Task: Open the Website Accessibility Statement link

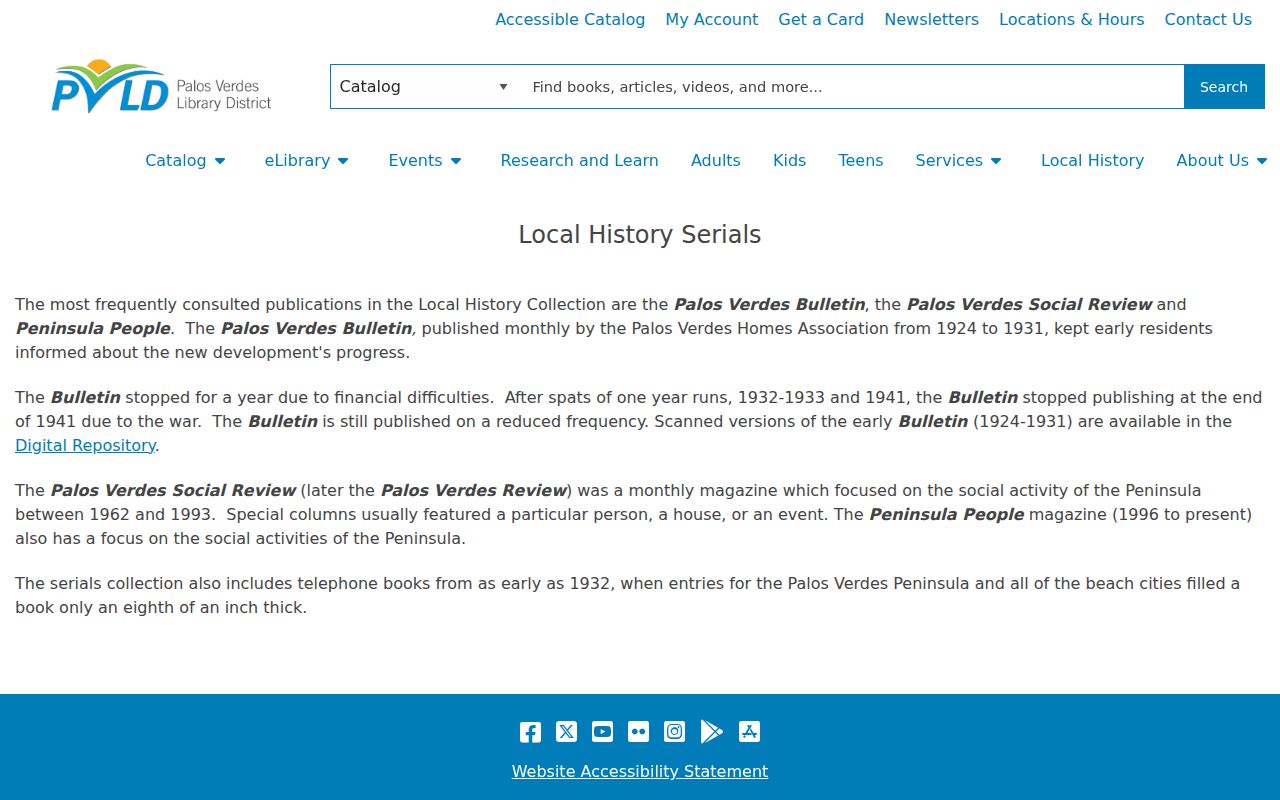Action: pos(640,771)
